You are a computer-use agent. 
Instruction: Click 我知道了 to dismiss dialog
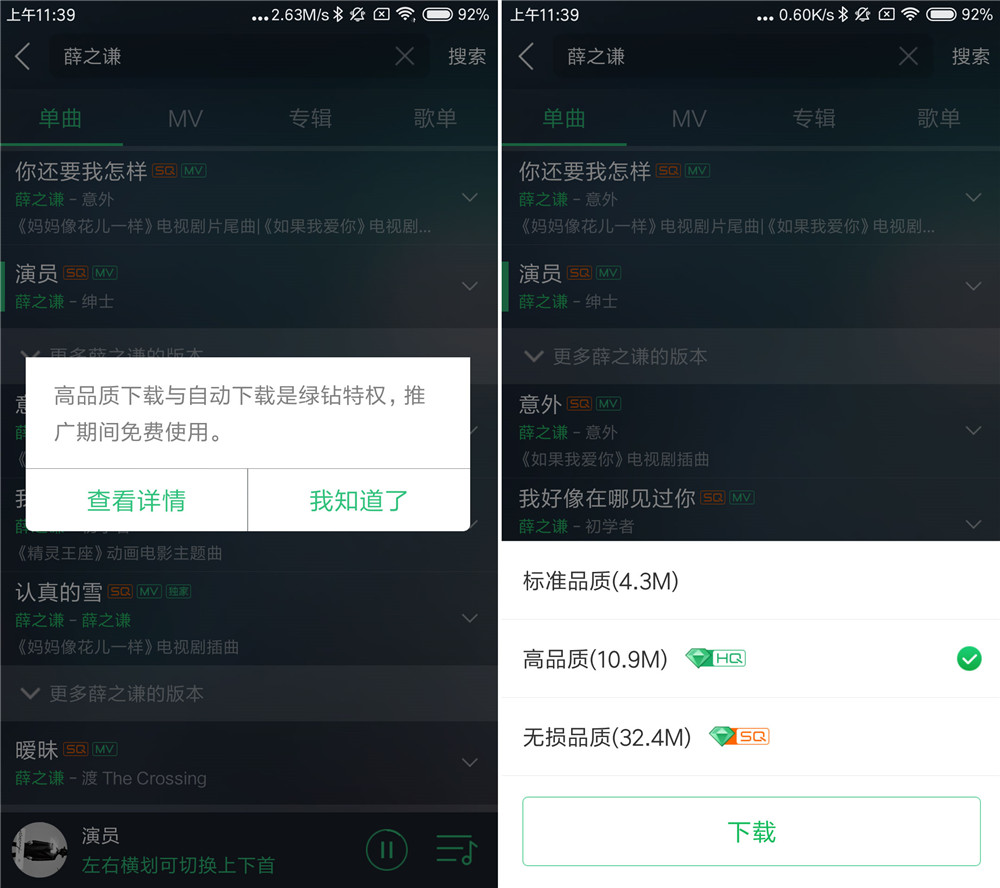(x=359, y=501)
